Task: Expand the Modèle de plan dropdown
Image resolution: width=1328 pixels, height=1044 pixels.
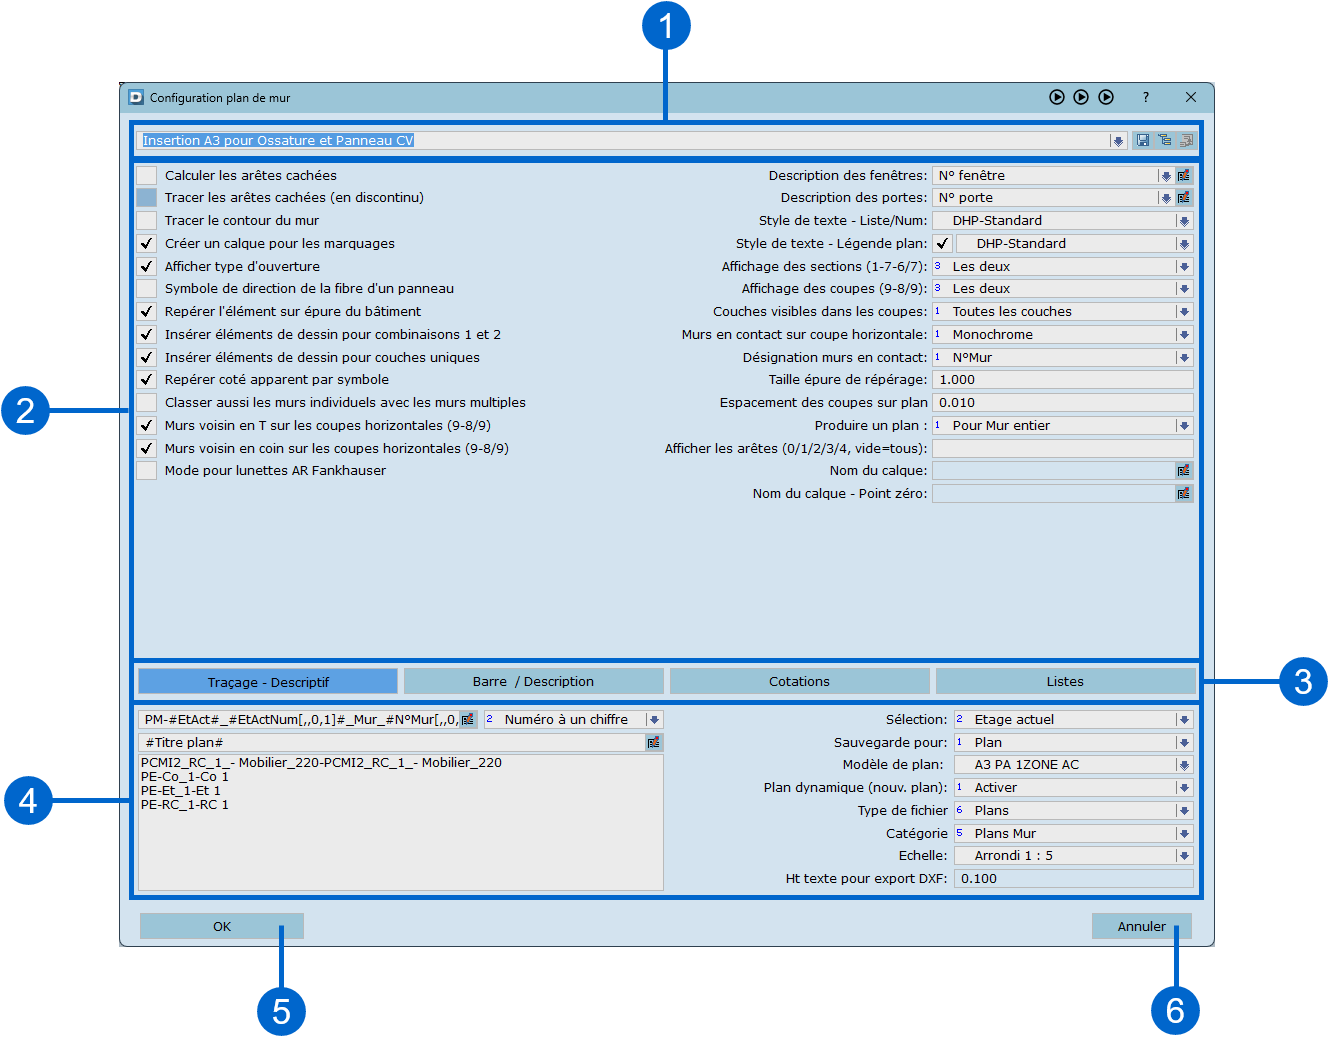Action: [1184, 765]
